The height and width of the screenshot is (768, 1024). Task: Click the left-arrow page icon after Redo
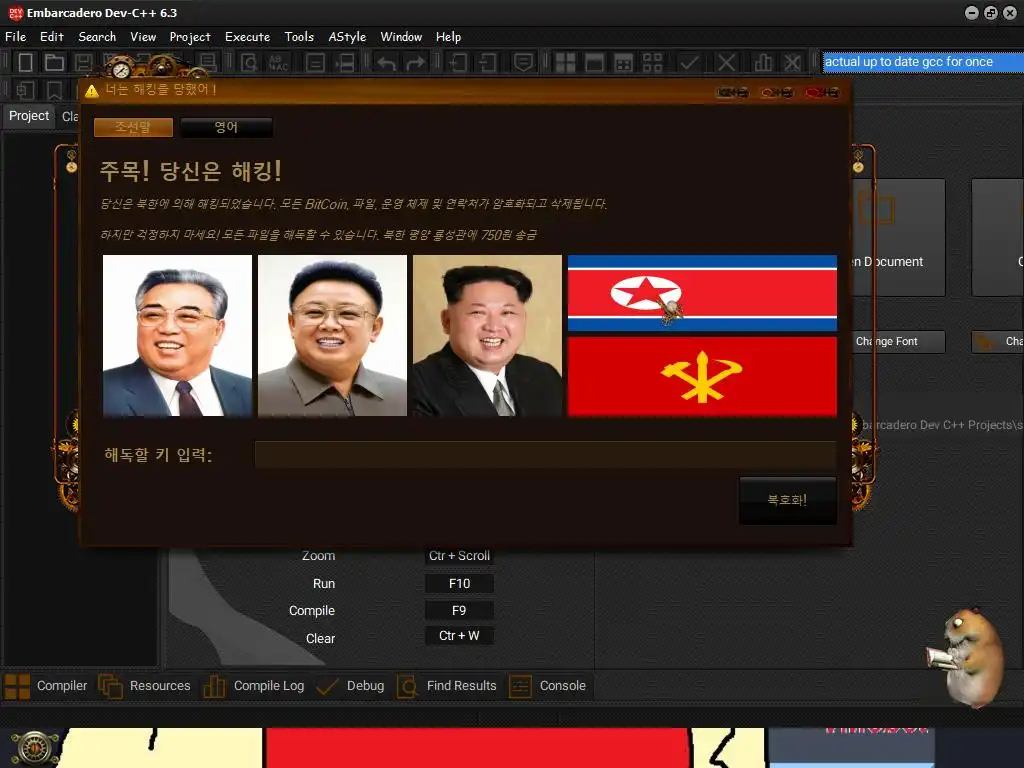point(458,63)
